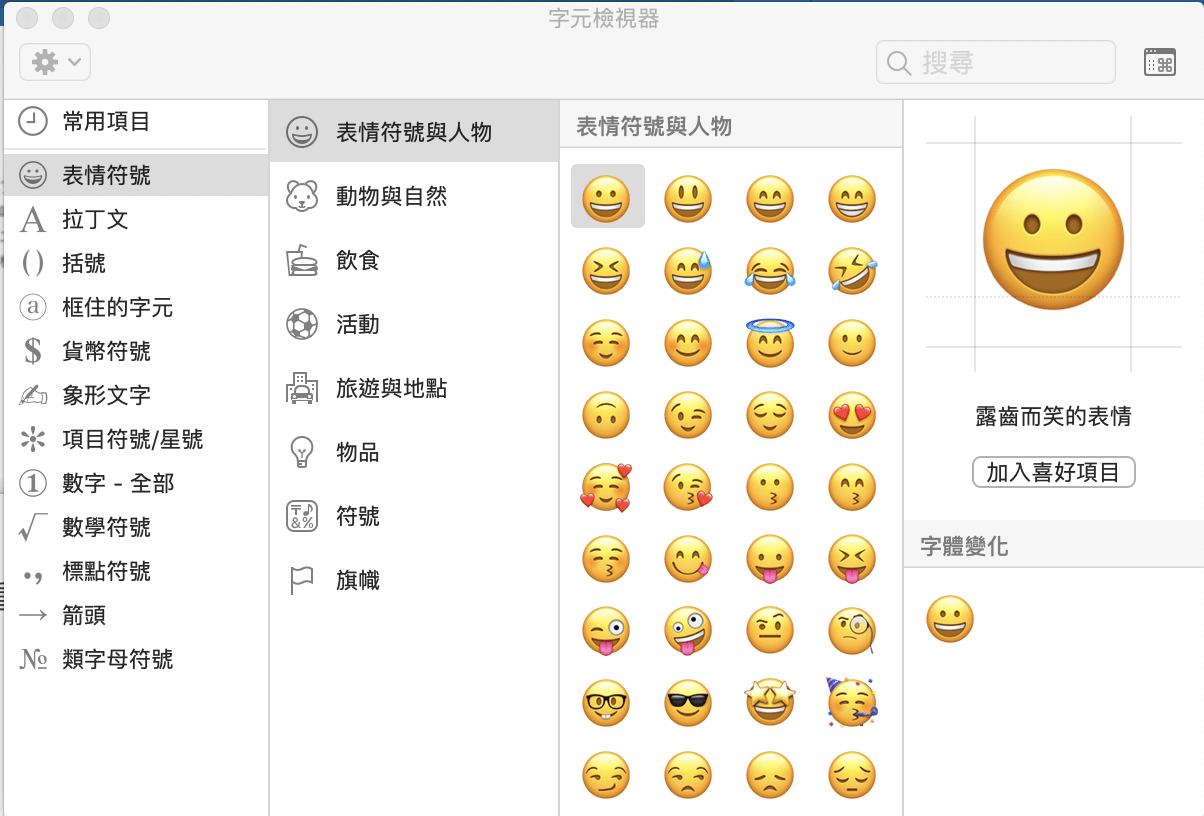Select 拉丁文 category
The width and height of the screenshot is (1204, 816).
point(136,219)
